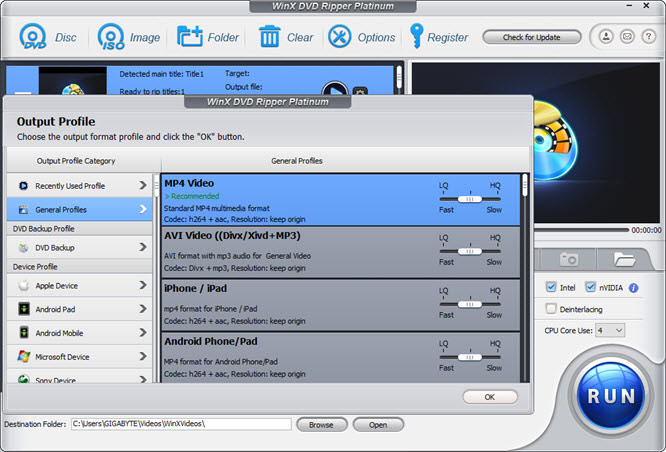Select the iPhone / iPad profile
The width and height of the screenshot is (666, 452).
[341, 305]
